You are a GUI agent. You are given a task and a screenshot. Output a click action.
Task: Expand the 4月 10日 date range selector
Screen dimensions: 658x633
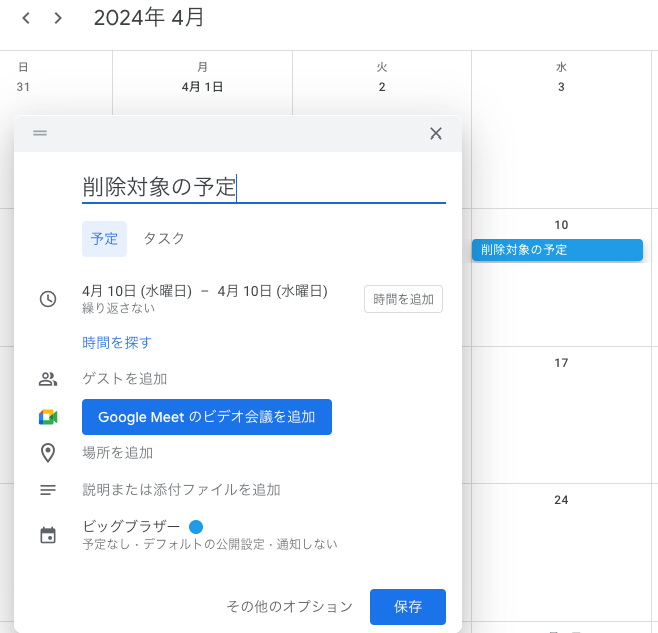[x=204, y=292]
